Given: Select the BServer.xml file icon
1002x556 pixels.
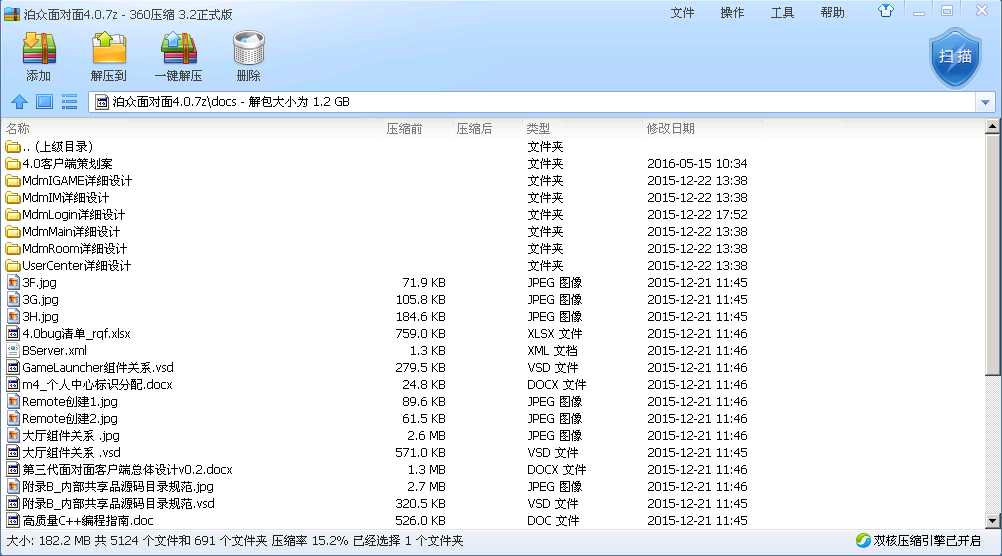Looking at the screenshot, I should coord(13,350).
